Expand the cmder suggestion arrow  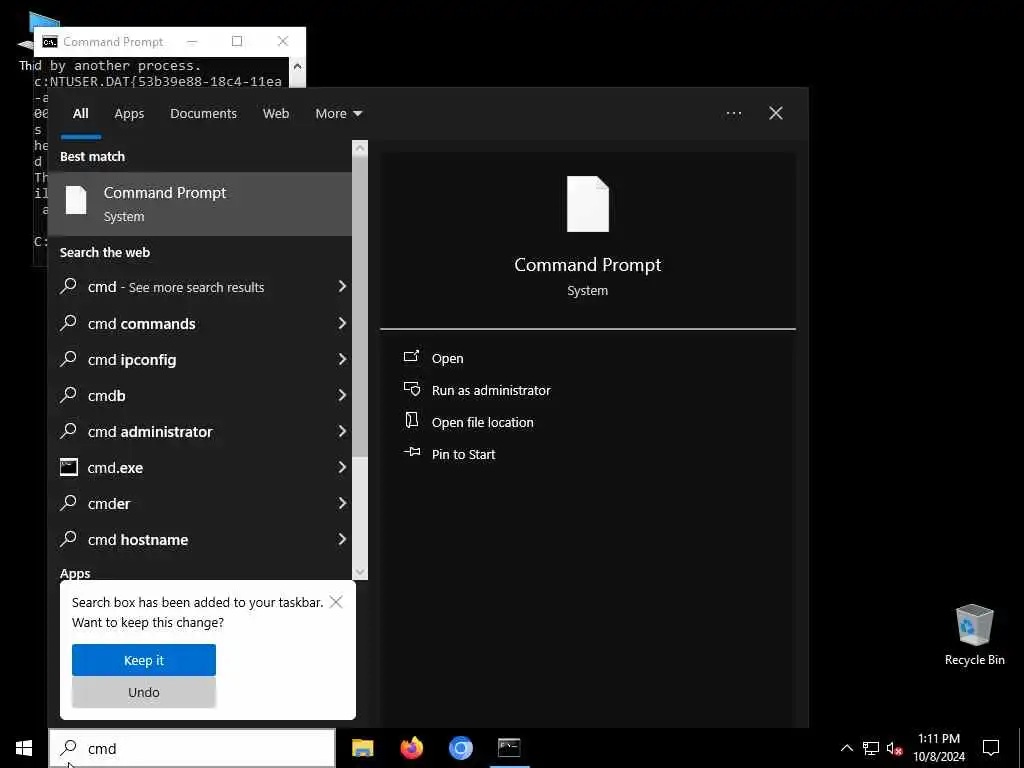click(342, 503)
